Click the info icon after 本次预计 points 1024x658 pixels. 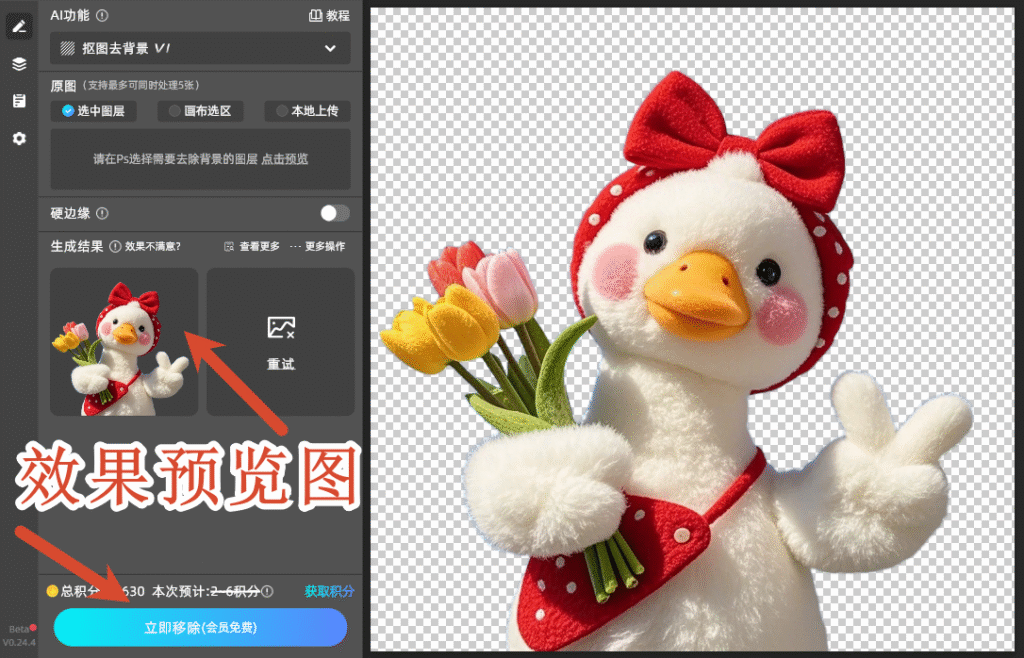click(267, 591)
